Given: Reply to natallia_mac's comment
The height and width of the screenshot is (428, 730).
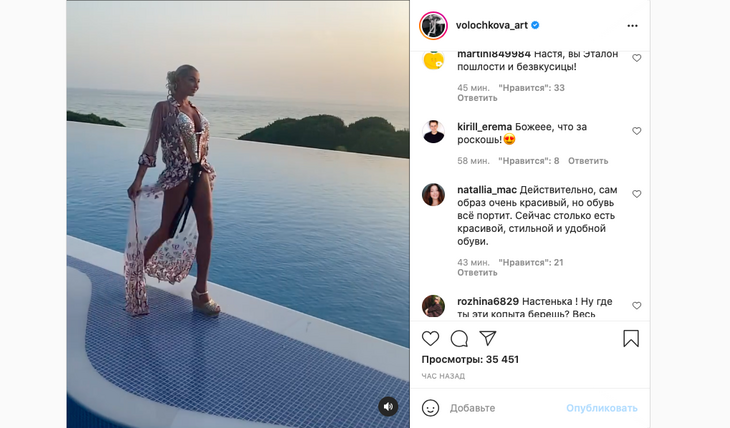Looking at the screenshot, I should (x=477, y=272).
